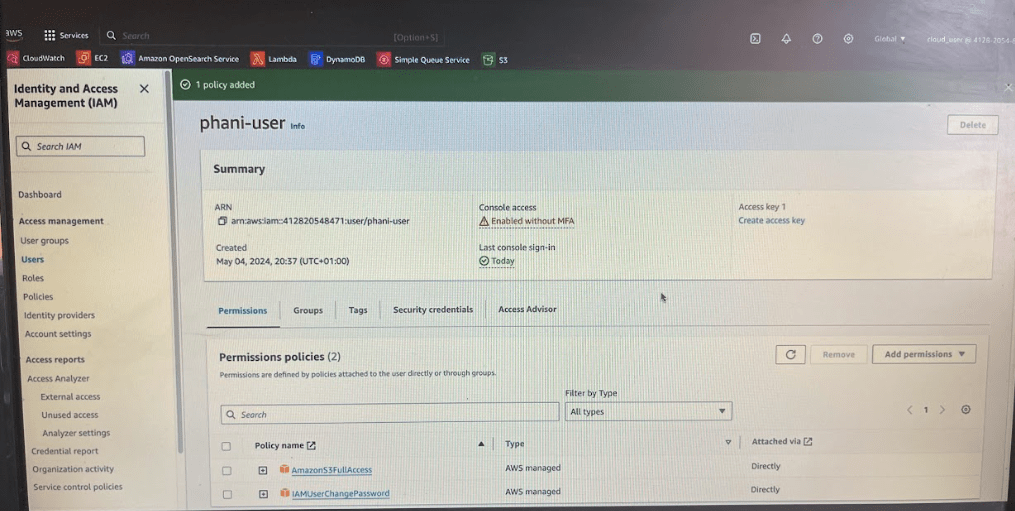
Task: Select the IAMUserChangePassword policy checkbox
Action: pos(226,494)
